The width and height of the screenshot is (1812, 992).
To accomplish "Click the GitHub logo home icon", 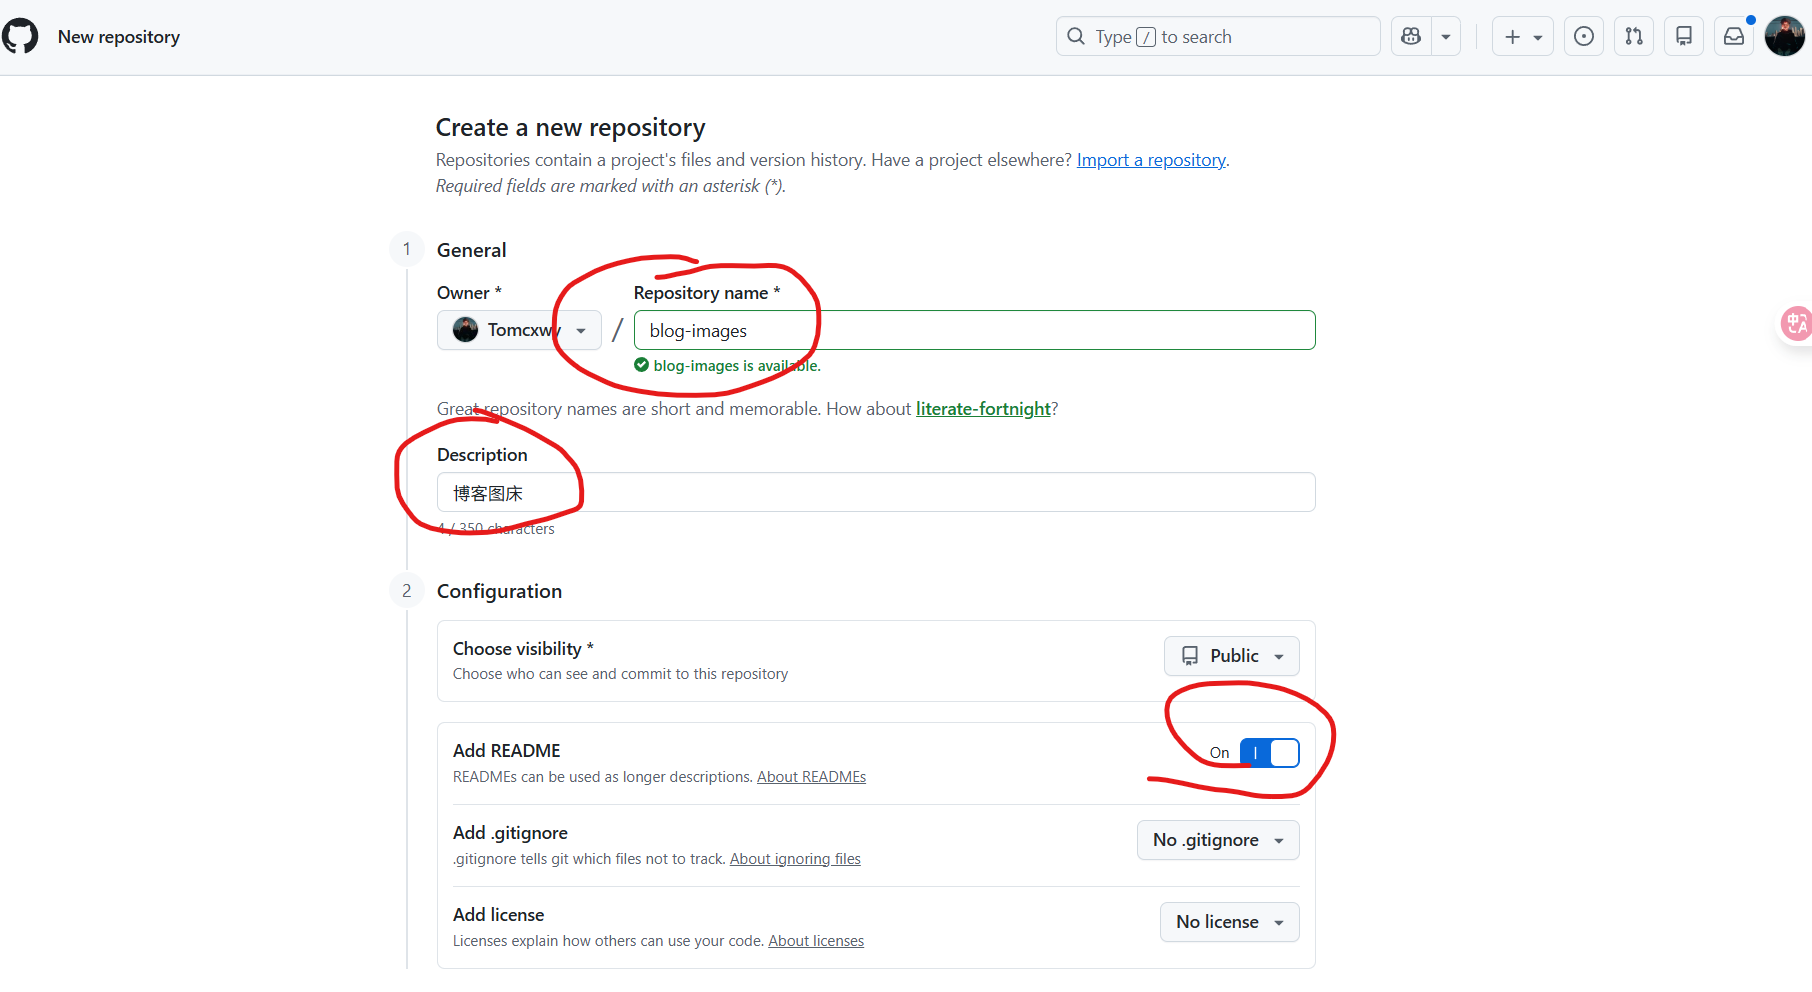I will point(20,37).
